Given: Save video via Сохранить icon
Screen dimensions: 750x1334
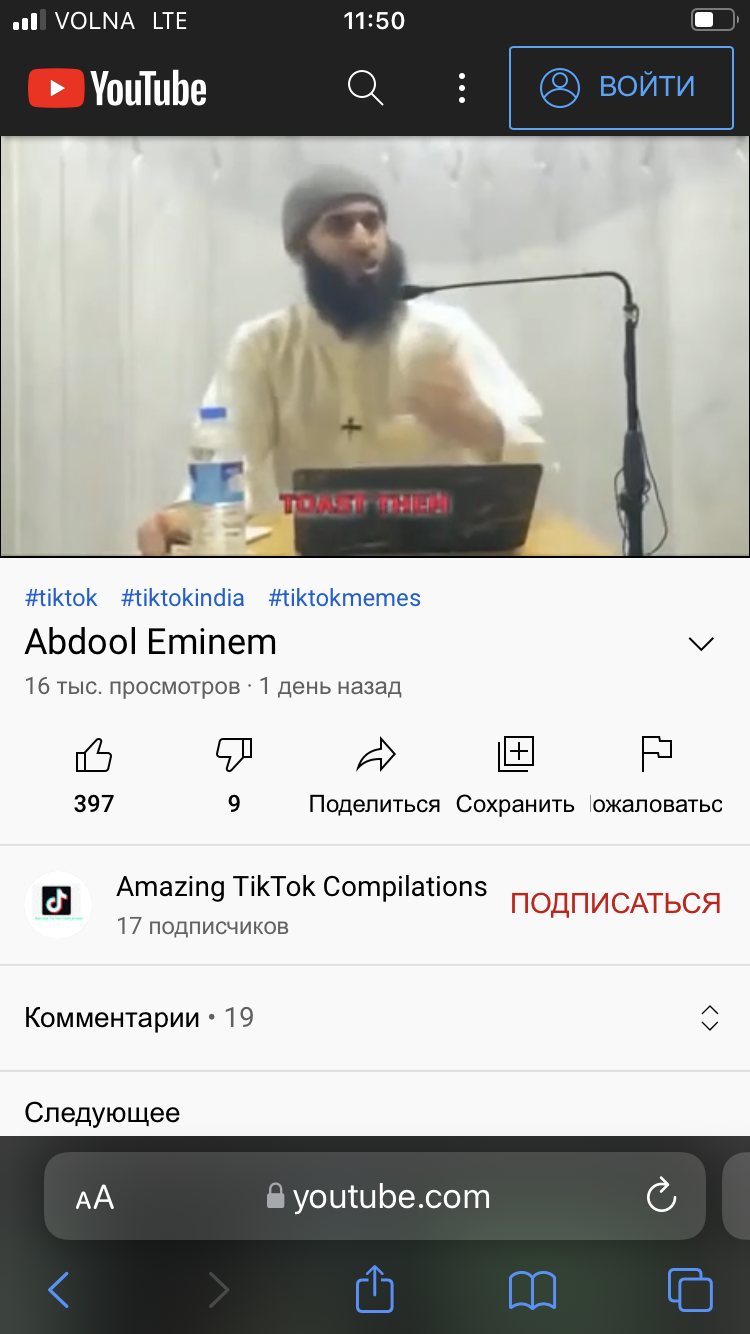Looking at the screenshot, I should click(516, 754).
